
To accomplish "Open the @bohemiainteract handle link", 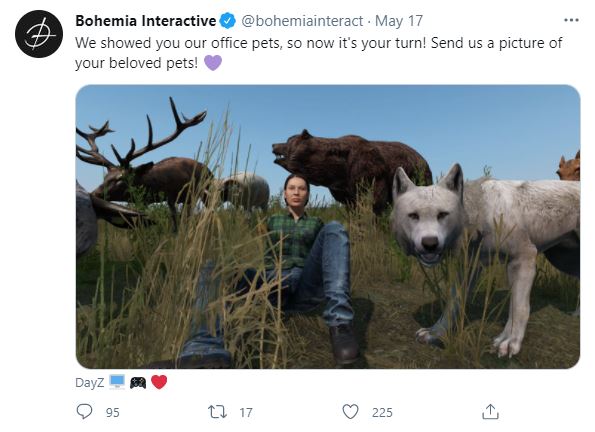I will coord(302,21).
